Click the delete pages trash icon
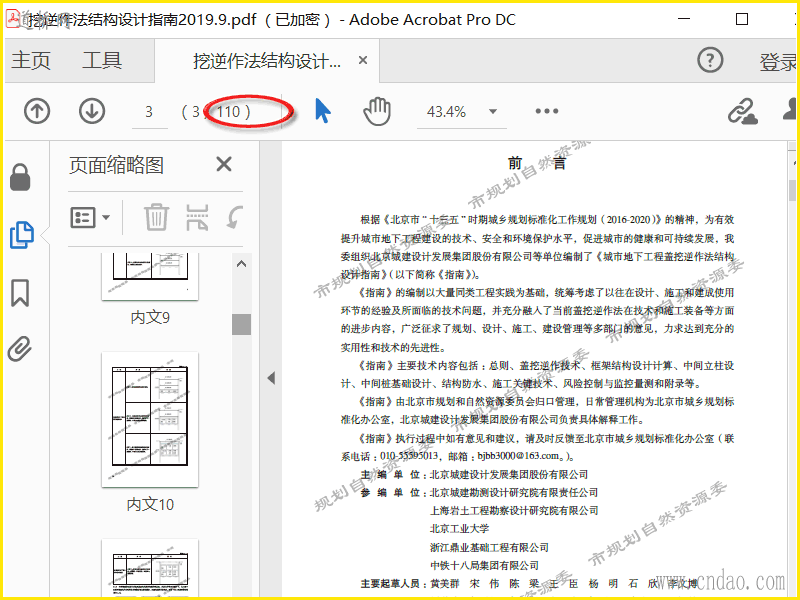800x600 pixels. coord(156,217)
